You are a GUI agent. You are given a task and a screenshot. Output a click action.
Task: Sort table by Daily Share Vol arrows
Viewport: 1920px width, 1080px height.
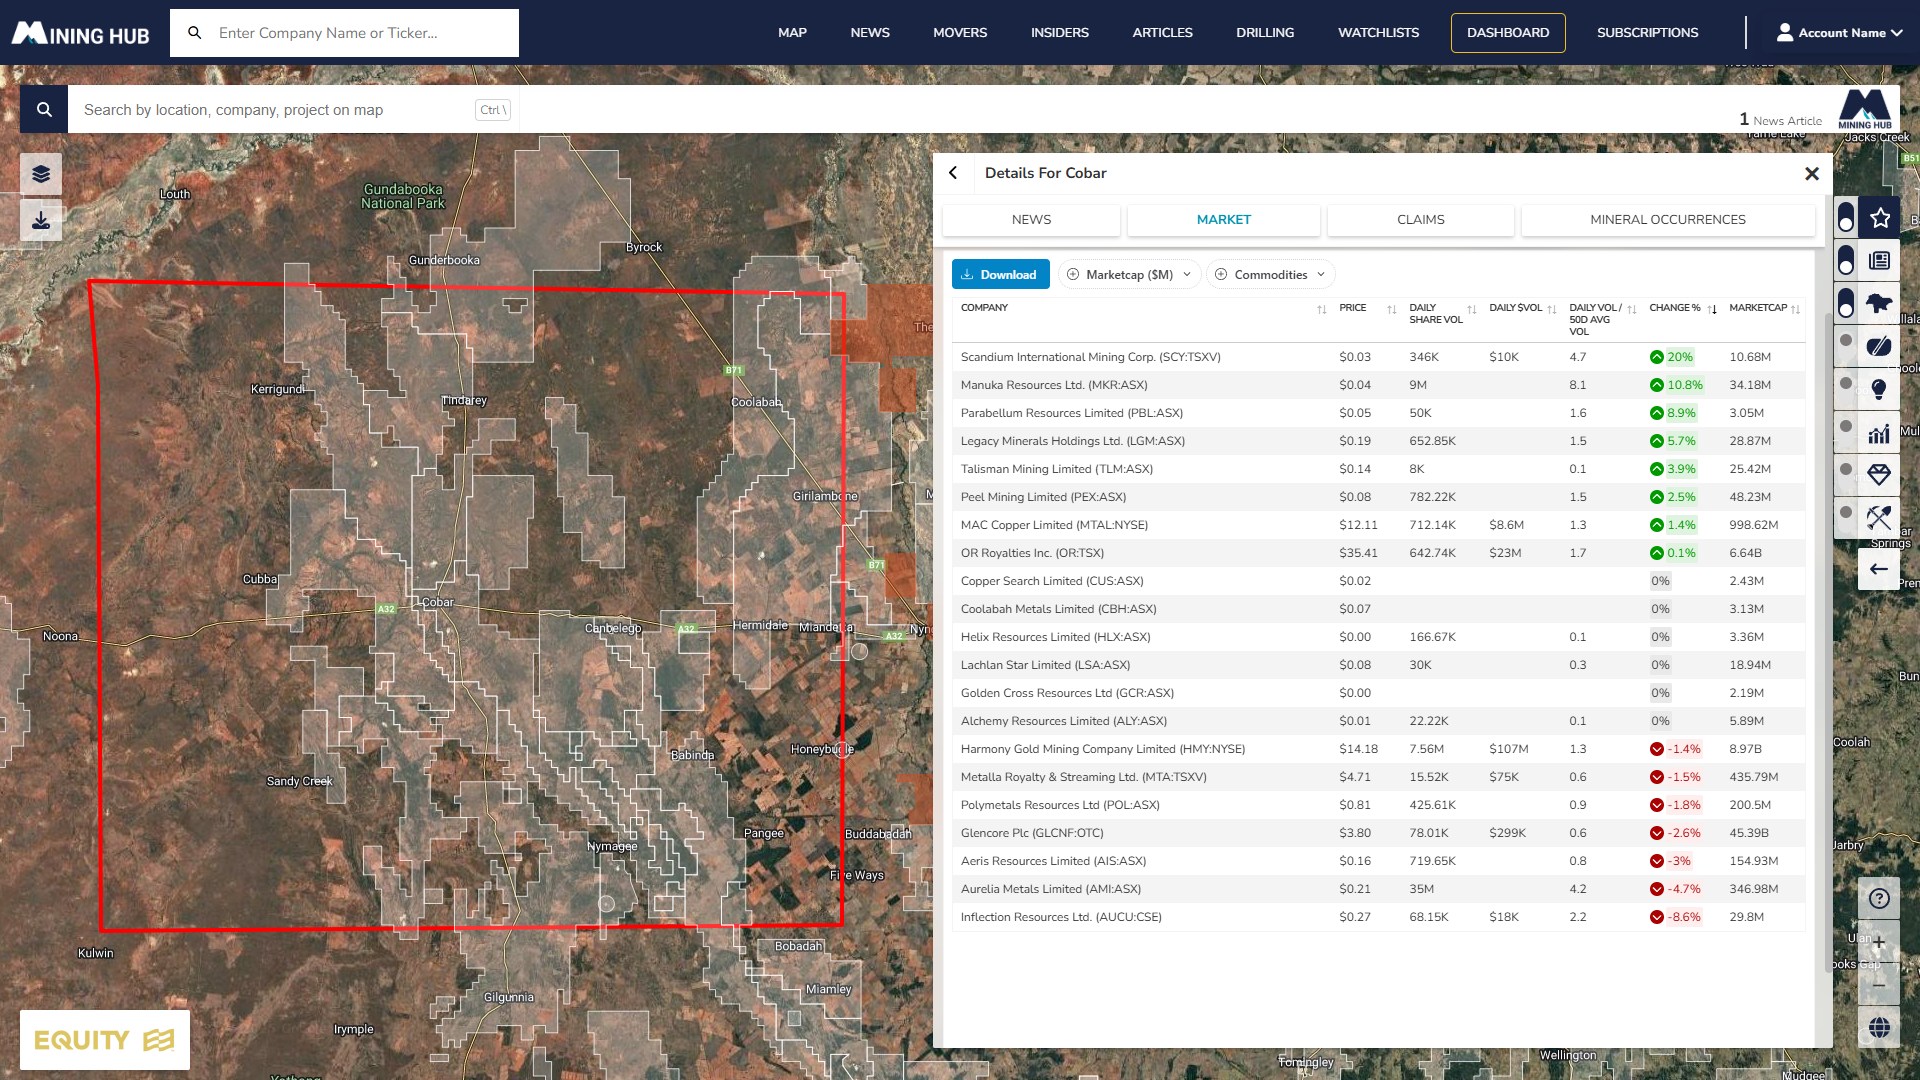coord(1471,309)
